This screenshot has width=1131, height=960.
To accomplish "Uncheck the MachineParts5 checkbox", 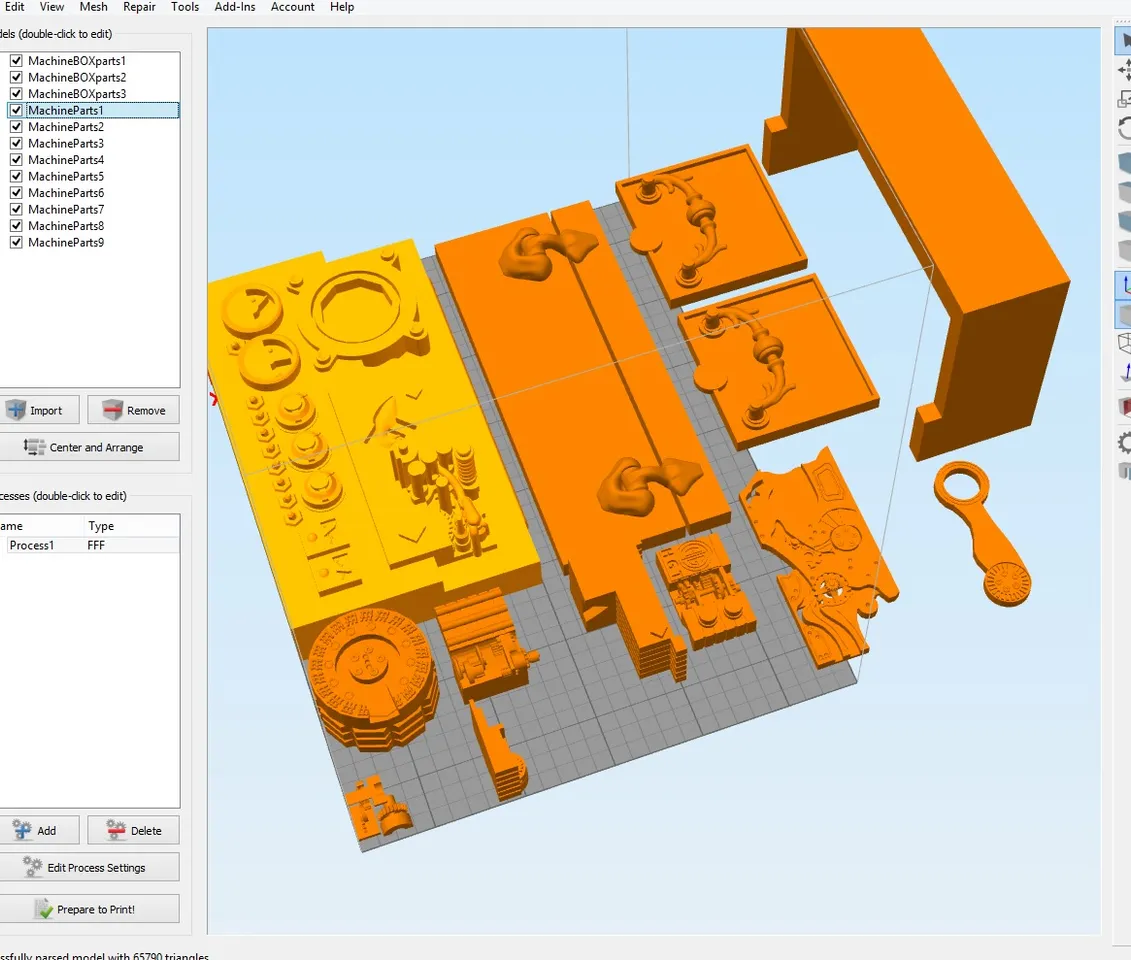I will point(16,177).
